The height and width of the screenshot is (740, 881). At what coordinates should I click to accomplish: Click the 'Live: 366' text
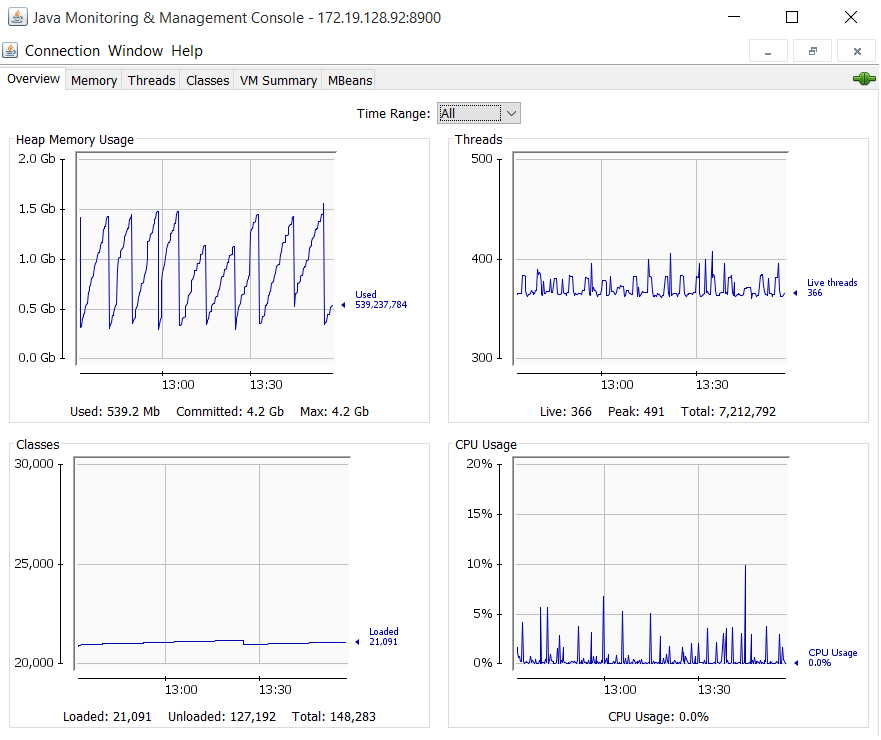click(566, 411)
